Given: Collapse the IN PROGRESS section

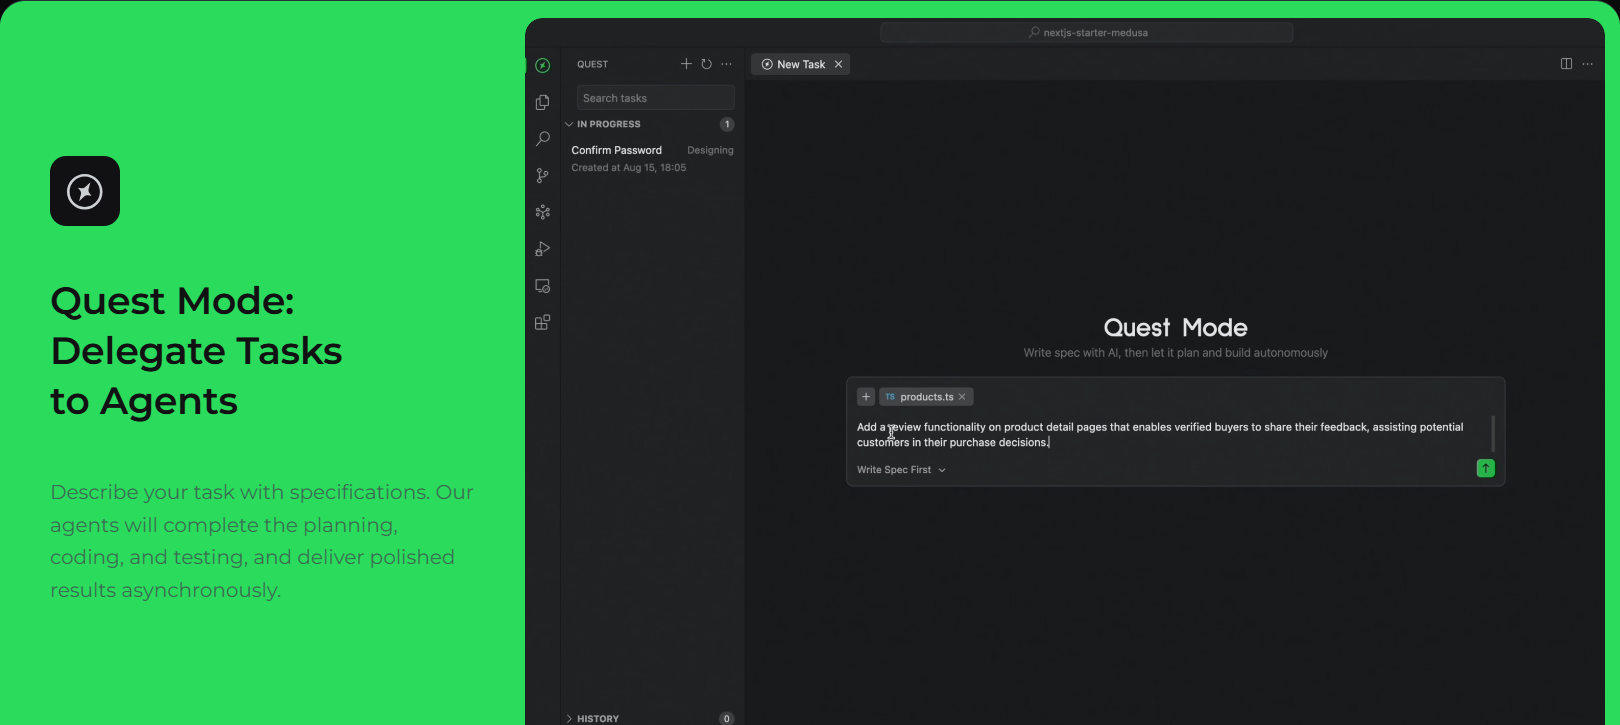Looking at the screenshot, I should coord(608,124).
